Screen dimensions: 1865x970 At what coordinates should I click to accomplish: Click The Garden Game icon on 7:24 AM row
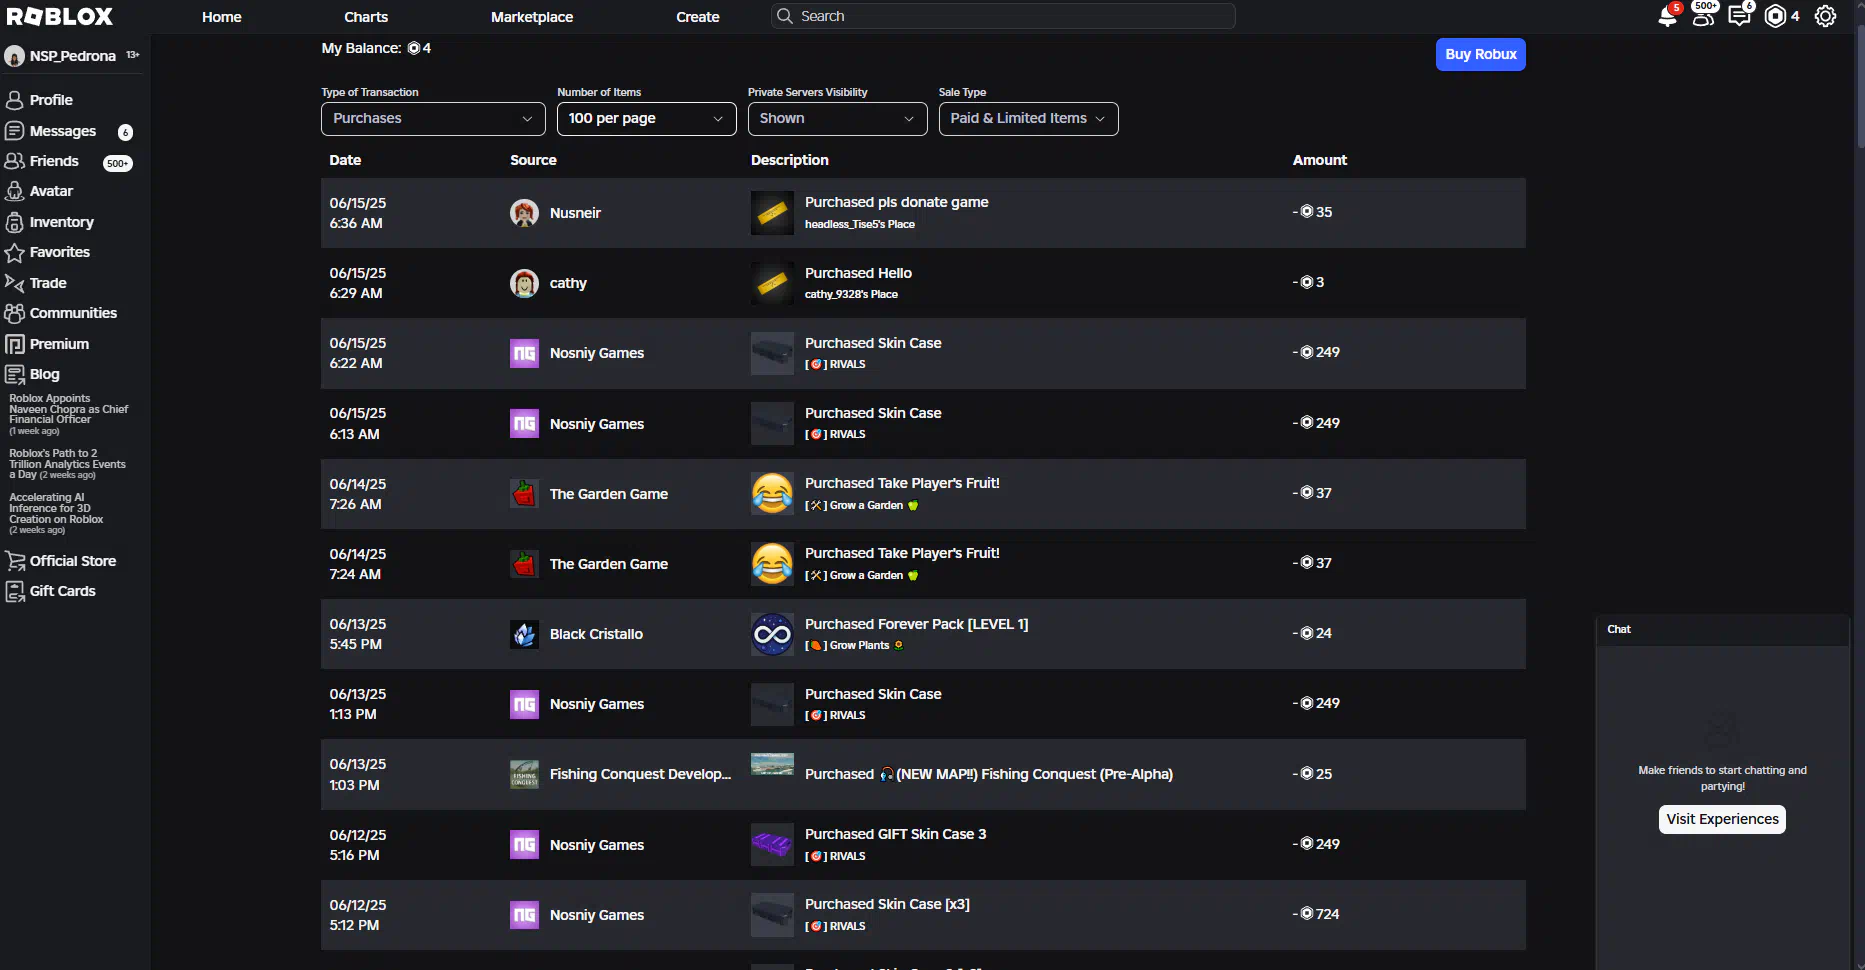pyautogui.click(x=524, y=564)
